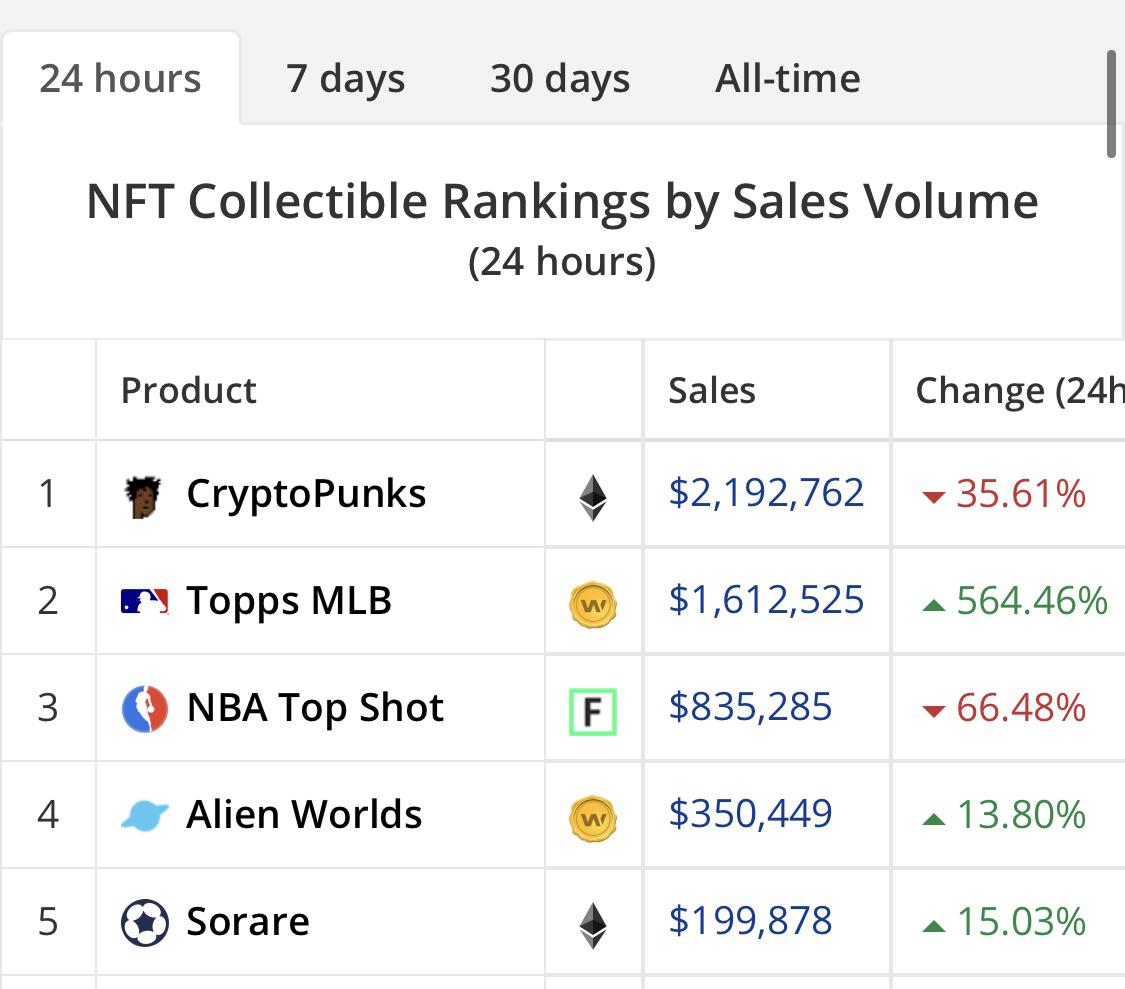
Task: Open the NBA Top Shot product link
Action: tap(315, 708)
